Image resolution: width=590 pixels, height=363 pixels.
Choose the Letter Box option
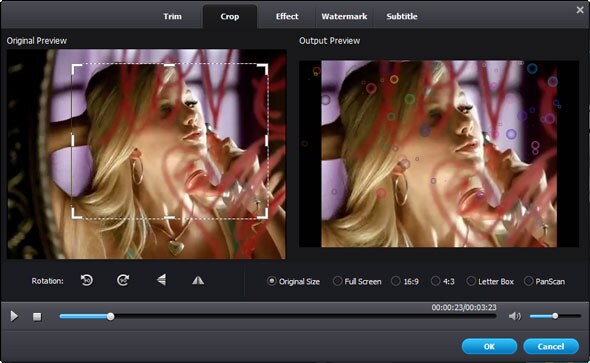(x=490, y=281)
